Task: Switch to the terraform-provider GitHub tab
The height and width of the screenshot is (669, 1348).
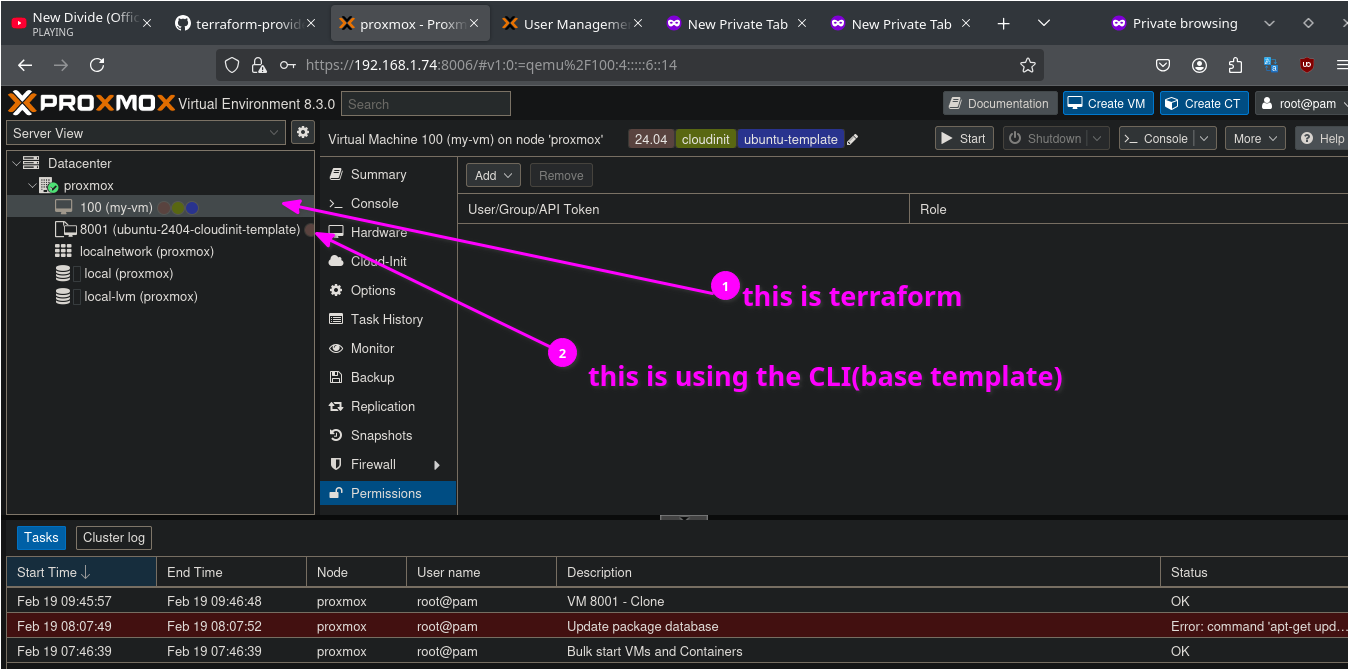Action: pos(238,24)
